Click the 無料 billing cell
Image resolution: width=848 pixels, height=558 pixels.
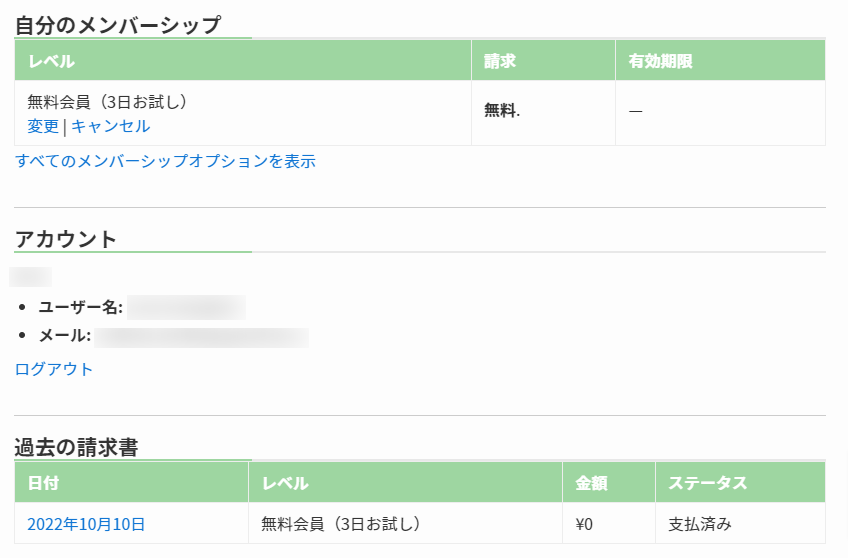point(502,111)
